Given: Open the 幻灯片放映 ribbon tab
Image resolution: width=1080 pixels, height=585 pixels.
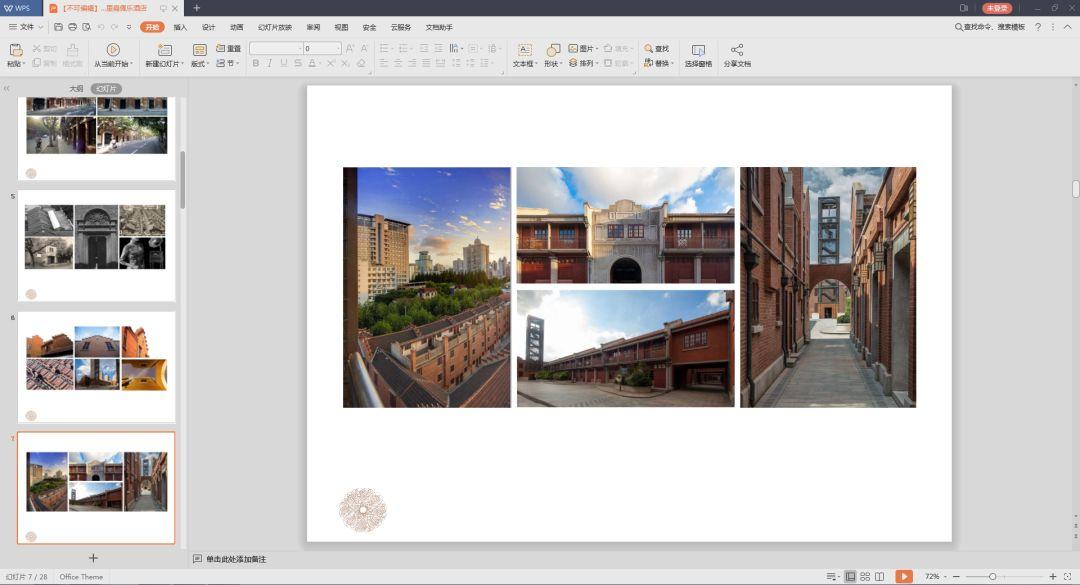Looking at the screenshot, I should (275, 28).
